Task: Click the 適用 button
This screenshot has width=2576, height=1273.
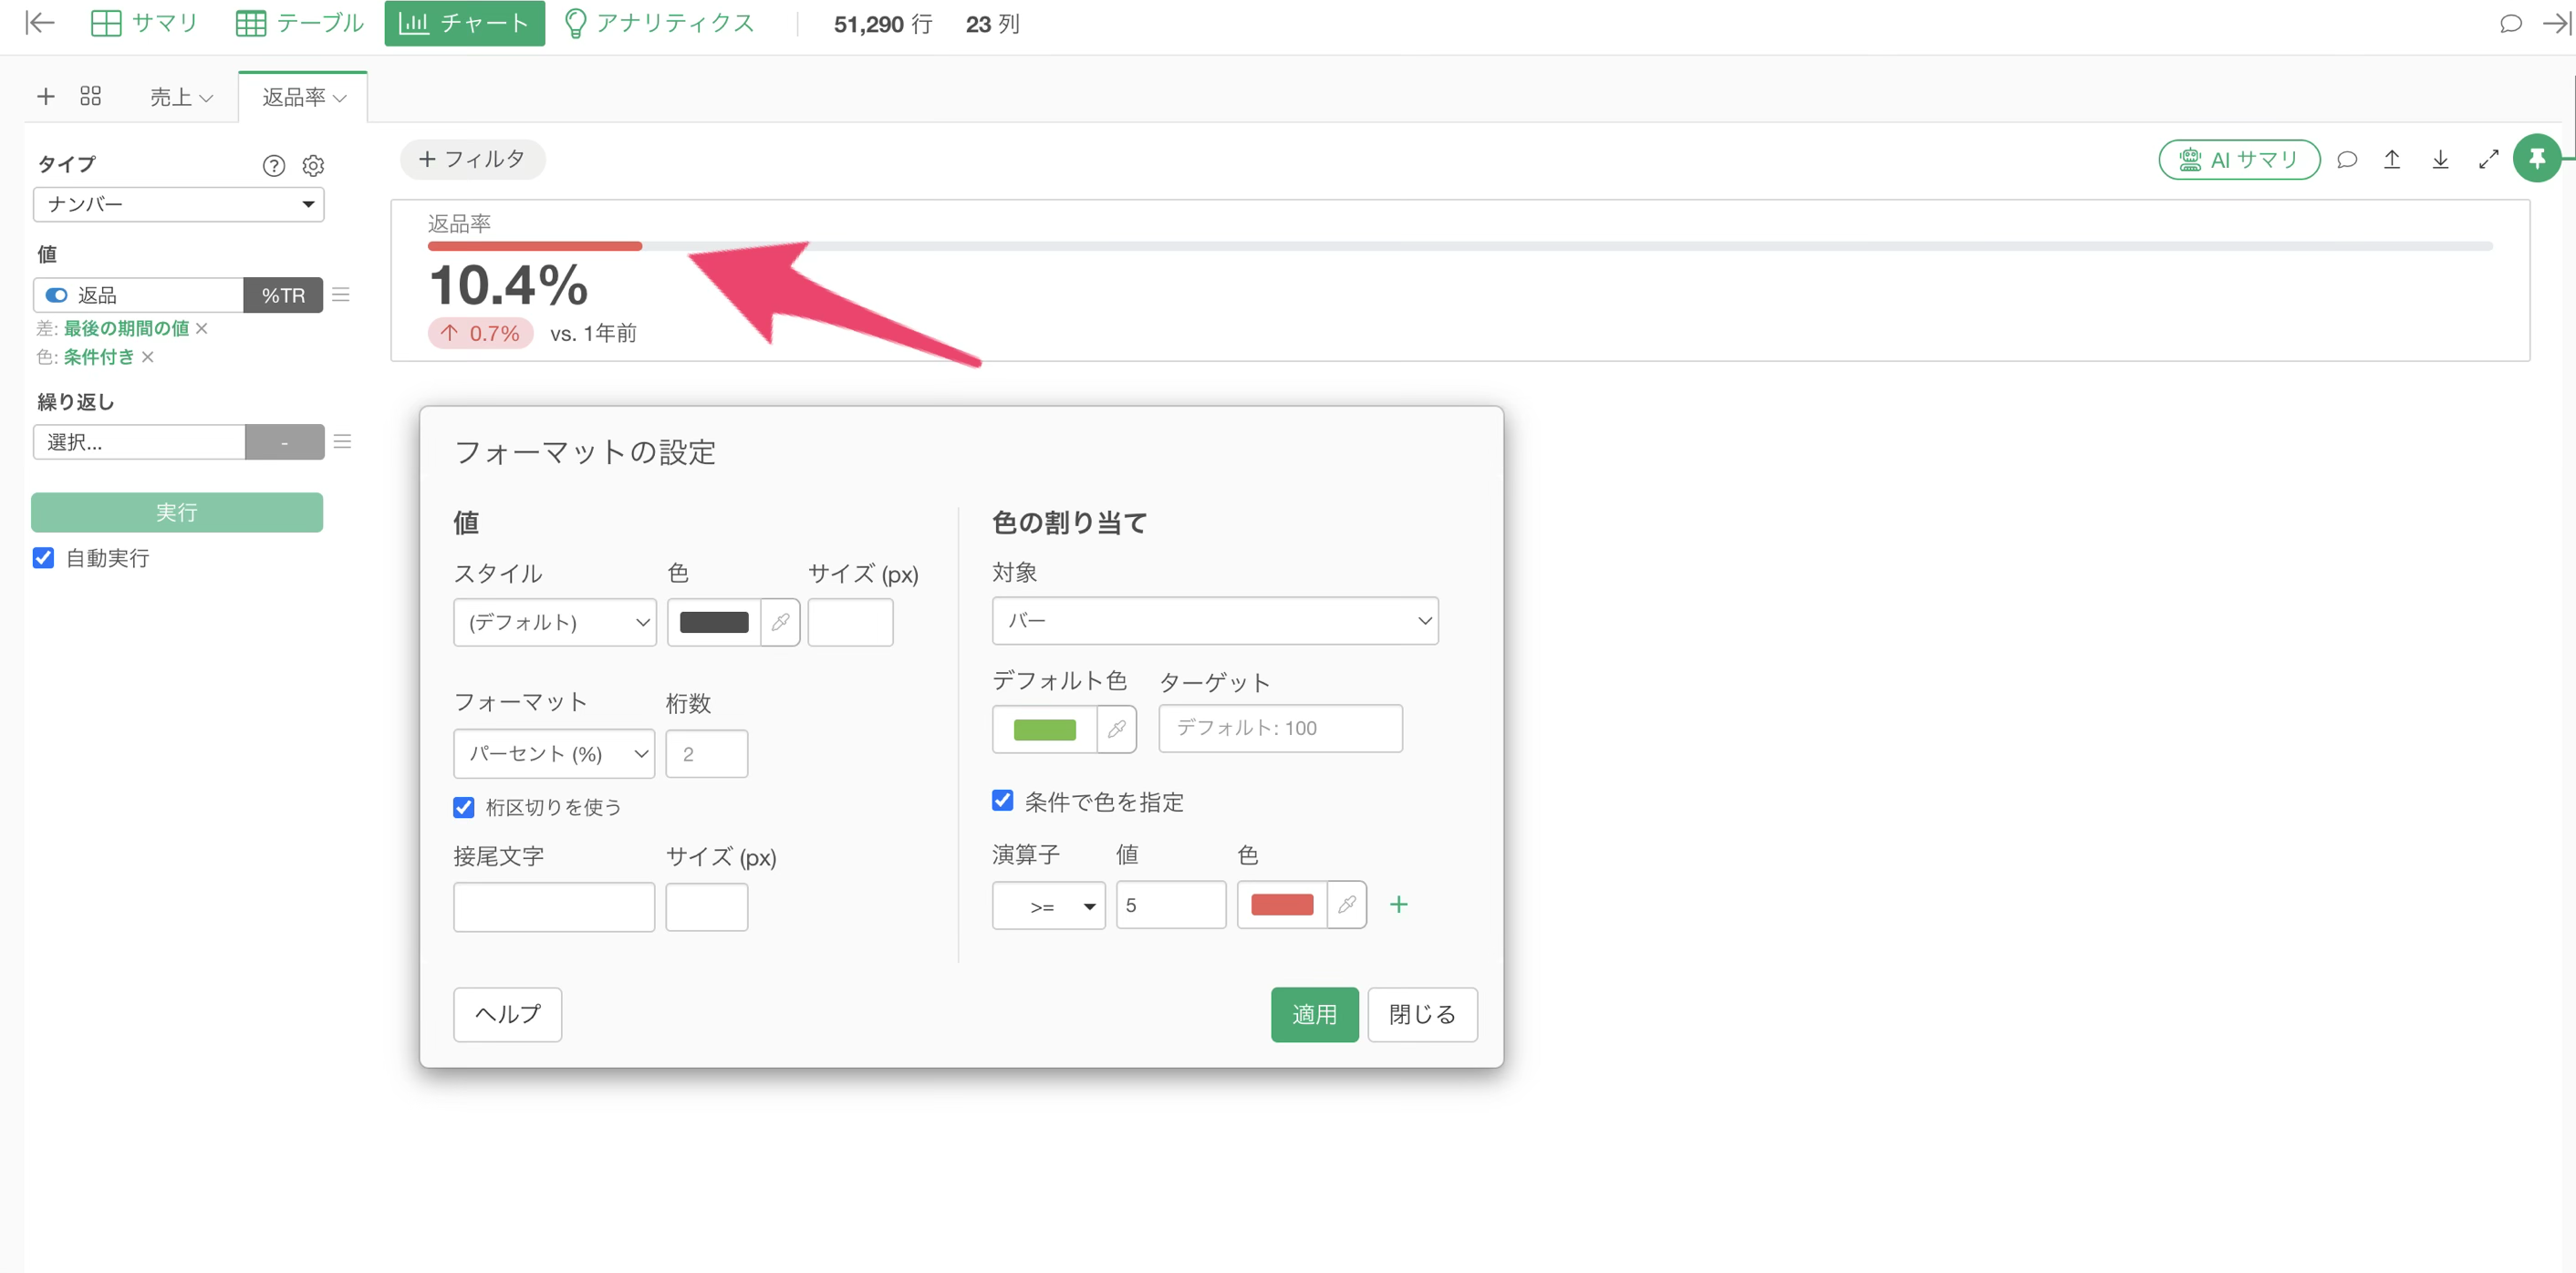Action: point(1314,1015)
